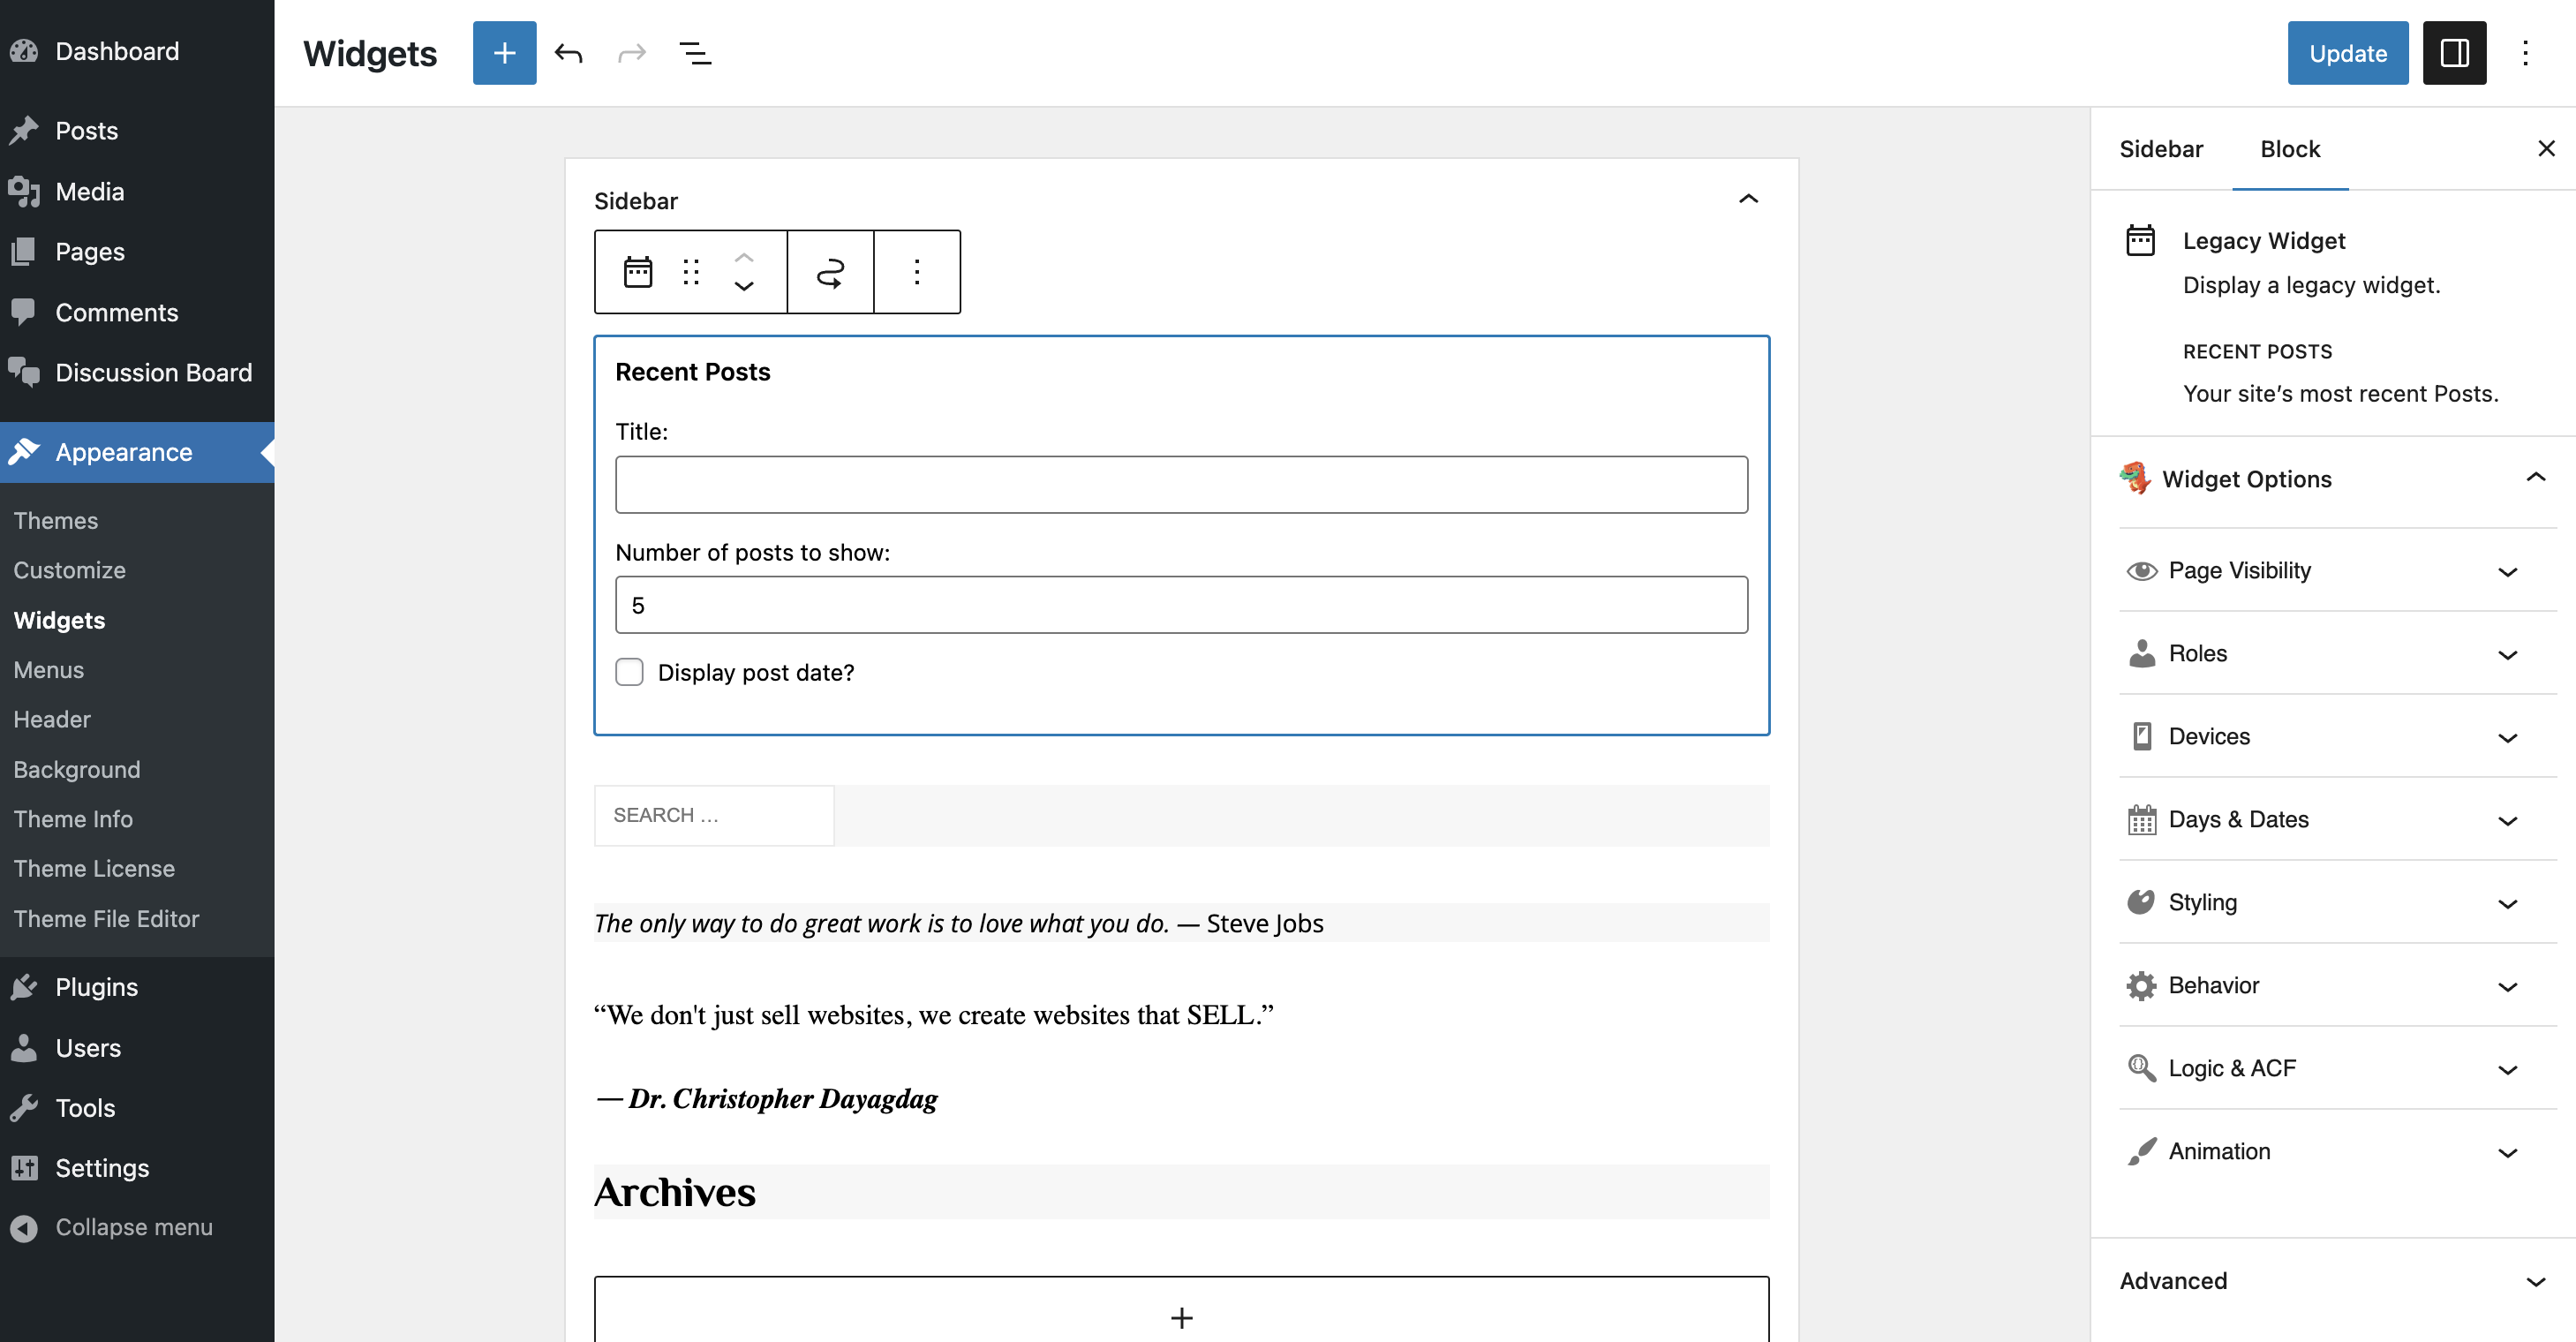Click the drag handle of the Recent Posts block
This screenshot has height=1342, width=2576.
point(691,271)
